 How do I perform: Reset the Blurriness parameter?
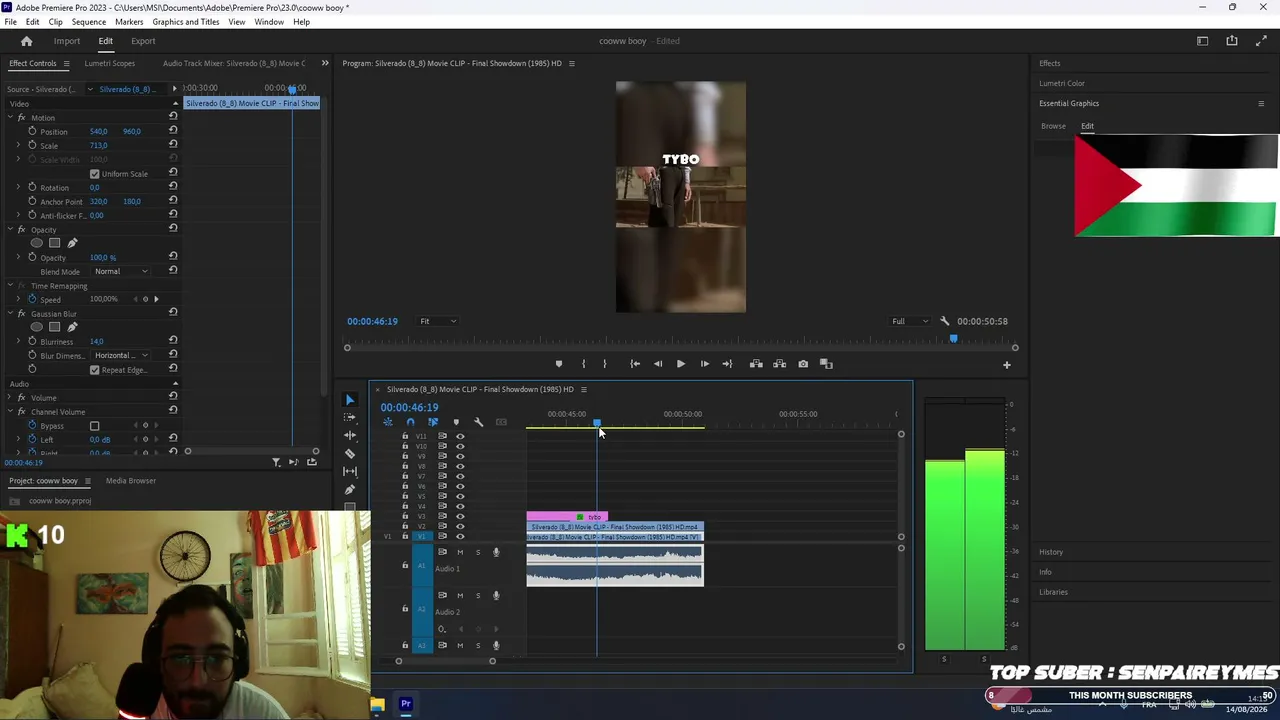(x=173, y=341)
